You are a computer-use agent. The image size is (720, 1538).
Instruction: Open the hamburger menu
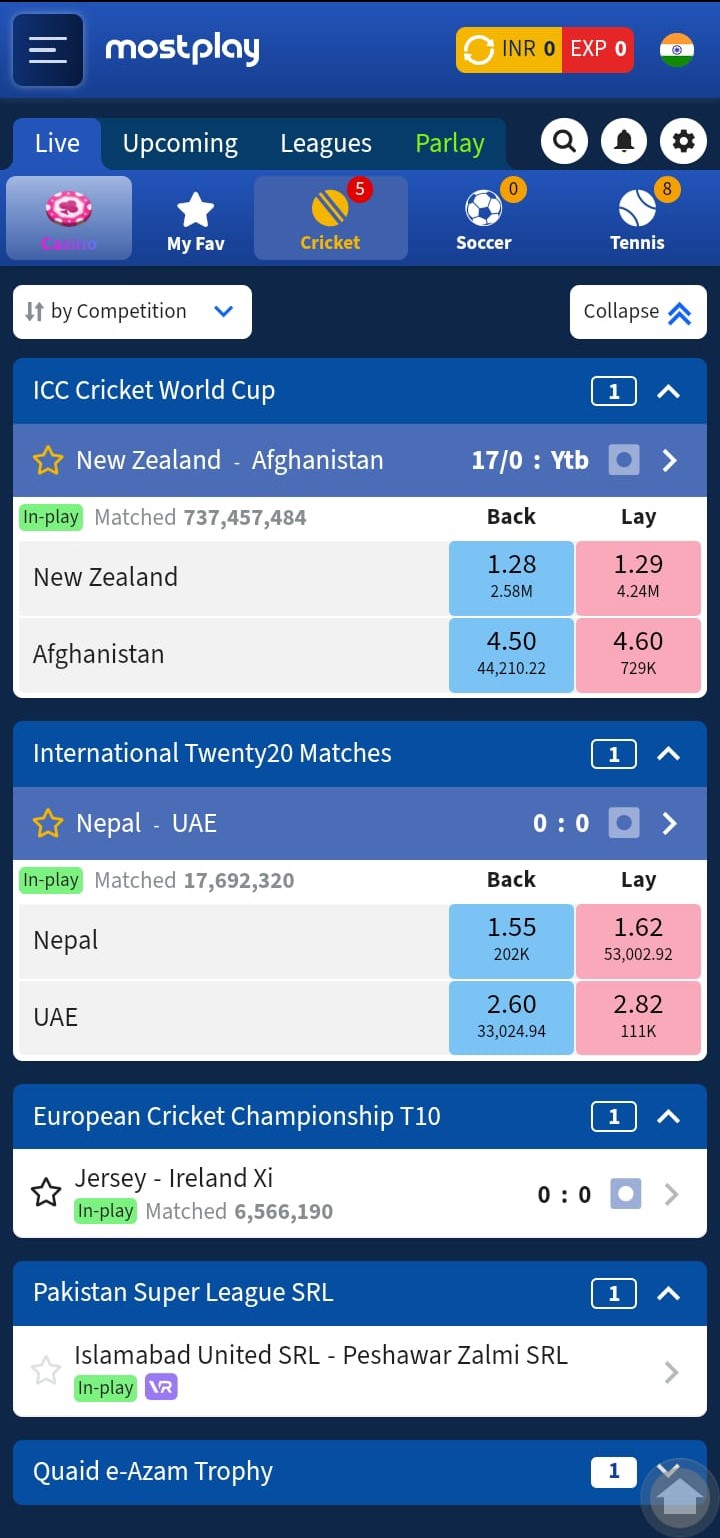(47, 50)
